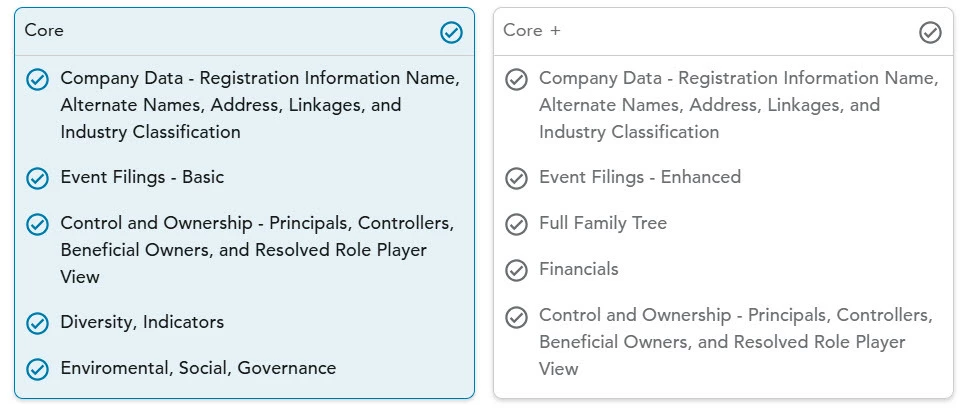Click the Event Filings - Basic text
Image resolution: width=967 pixels, height=414 pixels.
click(x=142, y=177)
